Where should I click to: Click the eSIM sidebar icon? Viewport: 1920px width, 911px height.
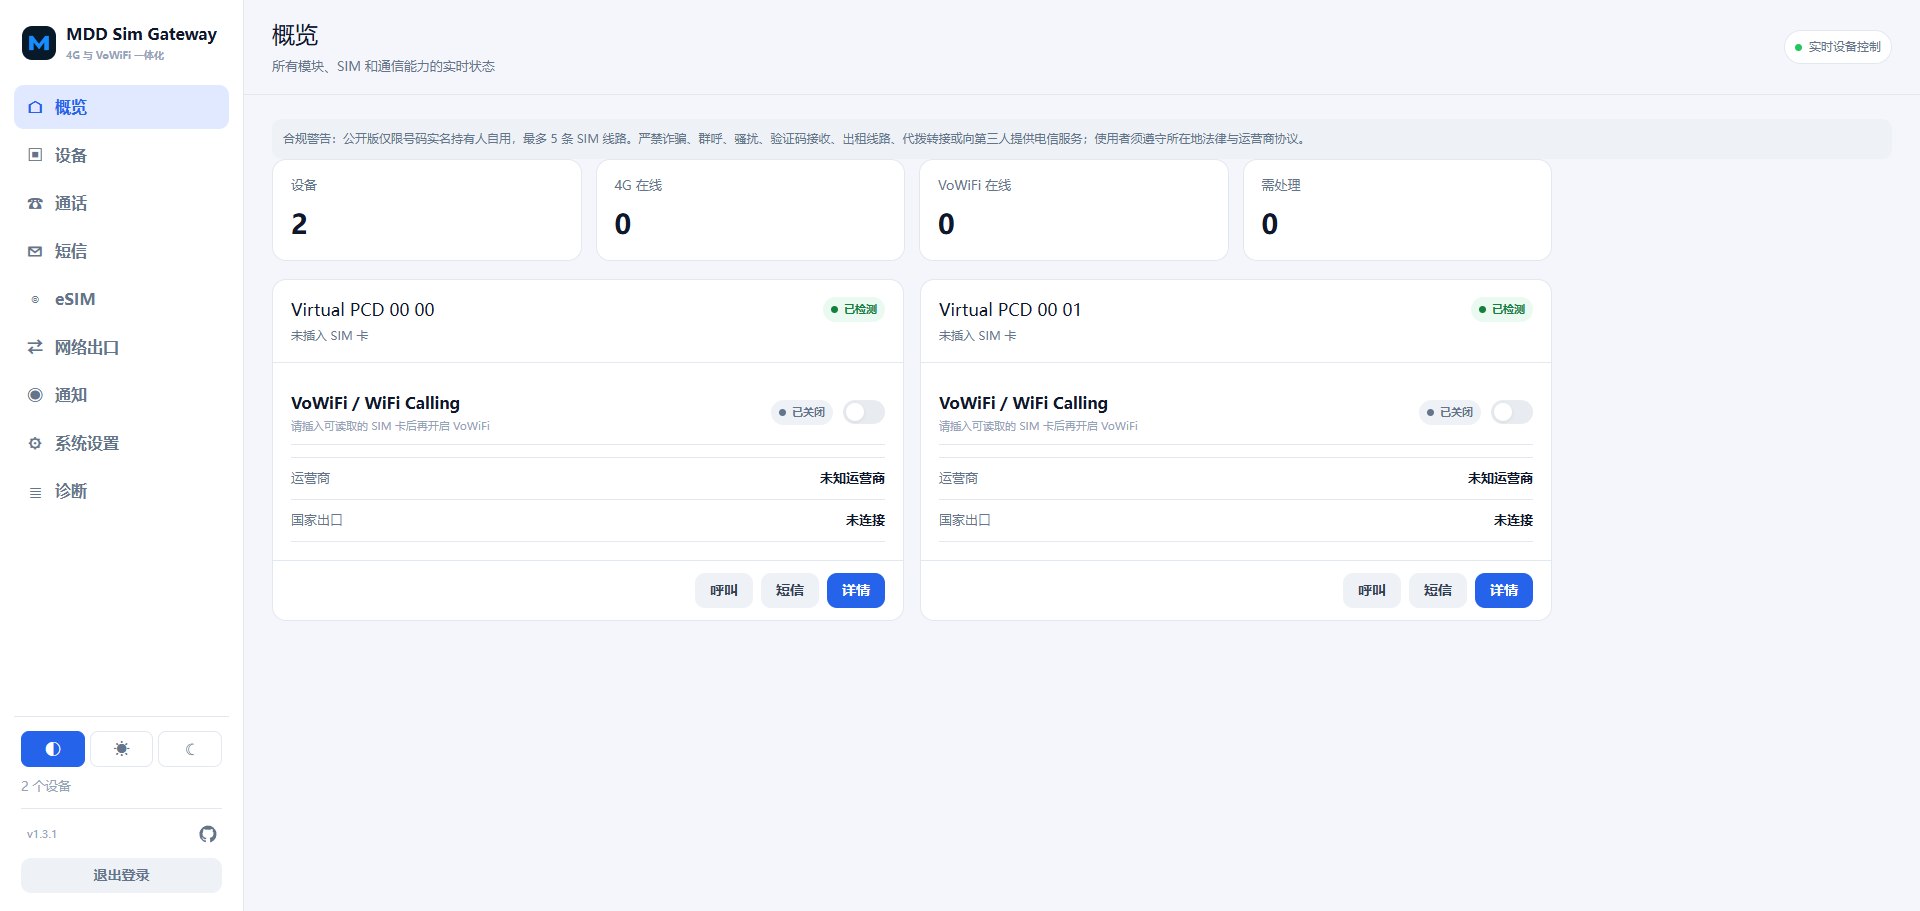click(35, 299)
